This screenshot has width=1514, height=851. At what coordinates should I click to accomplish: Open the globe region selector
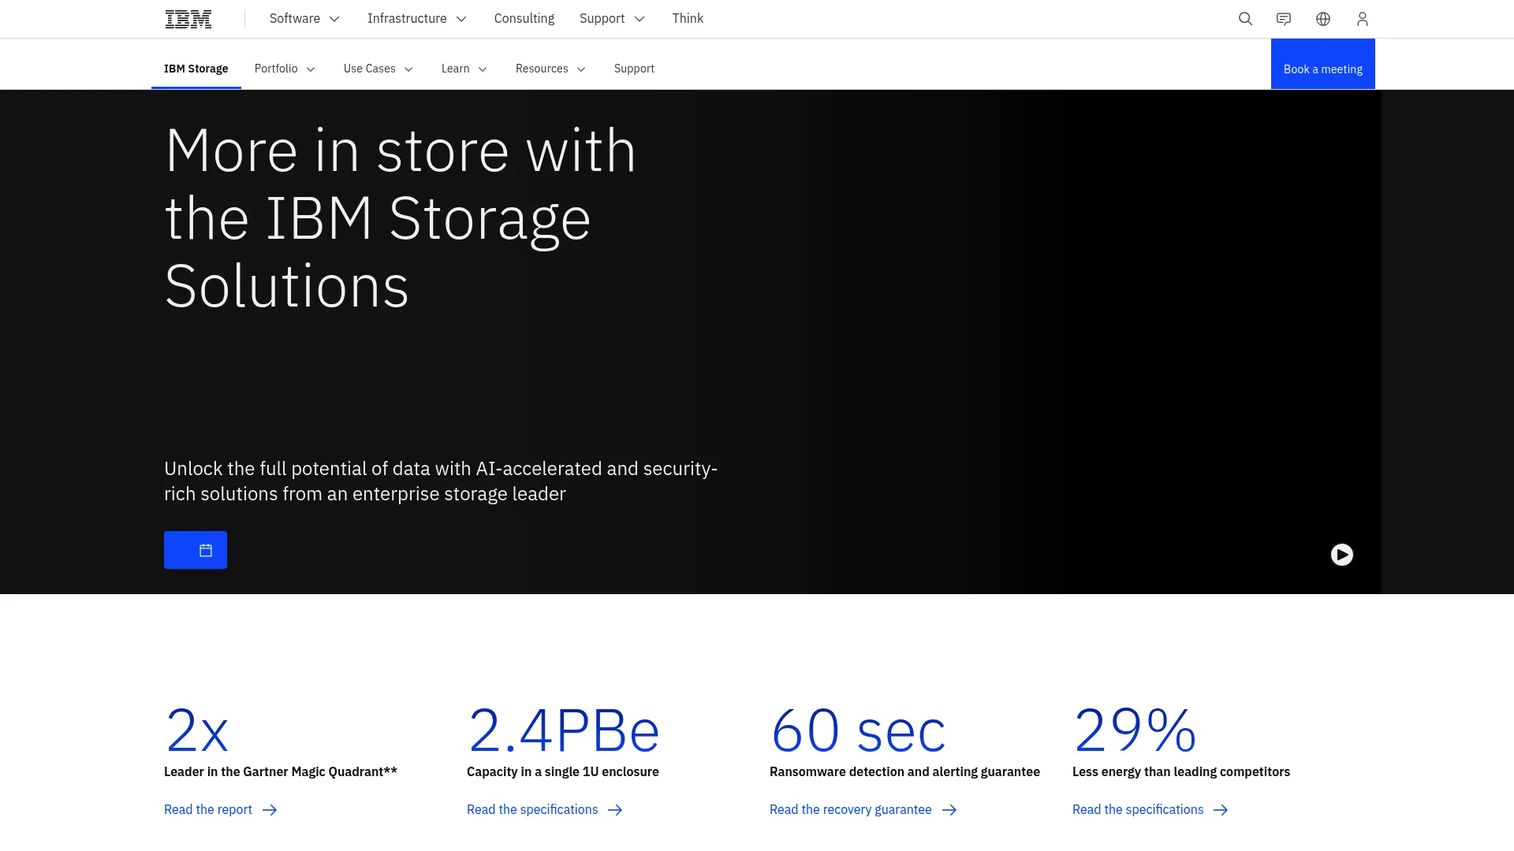tap(1323, 19)
